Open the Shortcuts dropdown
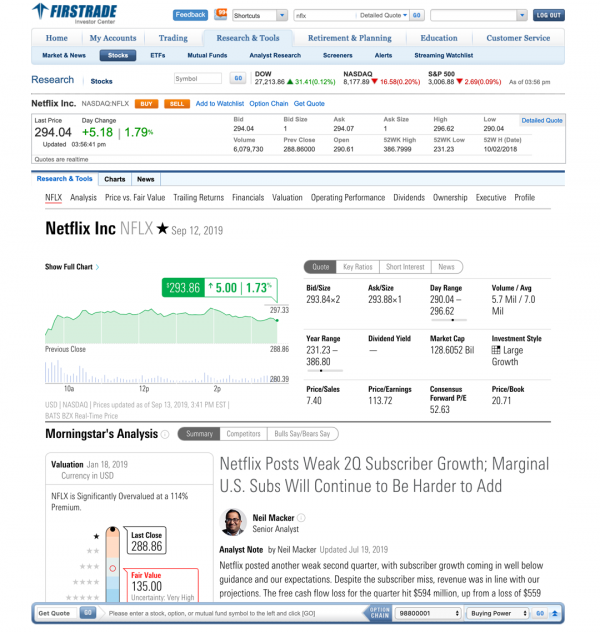Screen dimensions: 600x632 pyautogui.click(x=260, y=16)
